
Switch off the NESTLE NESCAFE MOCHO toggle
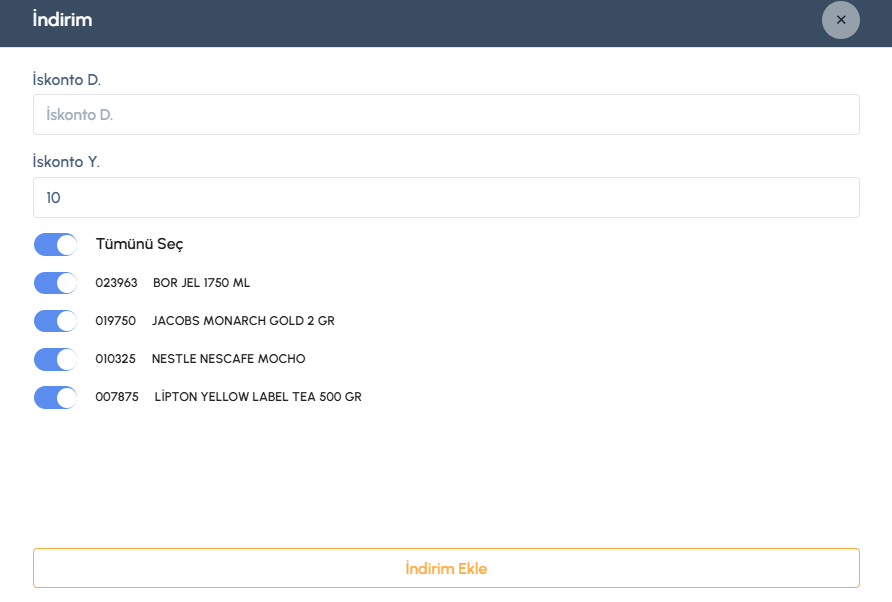[x=56, y=359]
